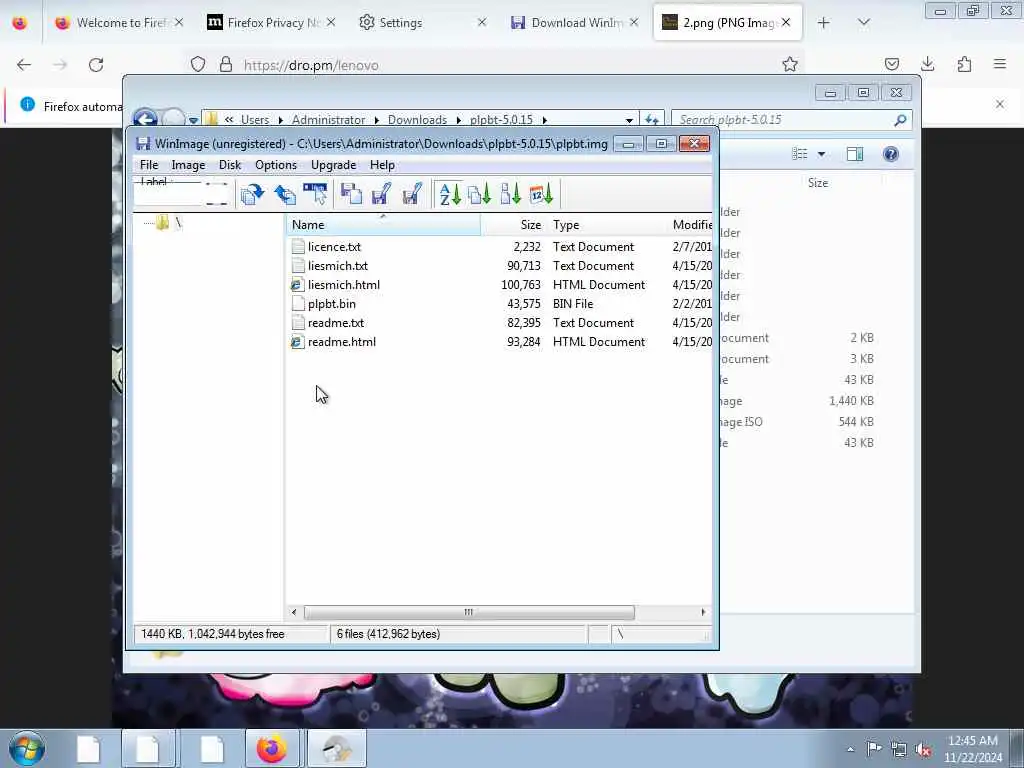Open a new Firefox tab

[824, 23]
